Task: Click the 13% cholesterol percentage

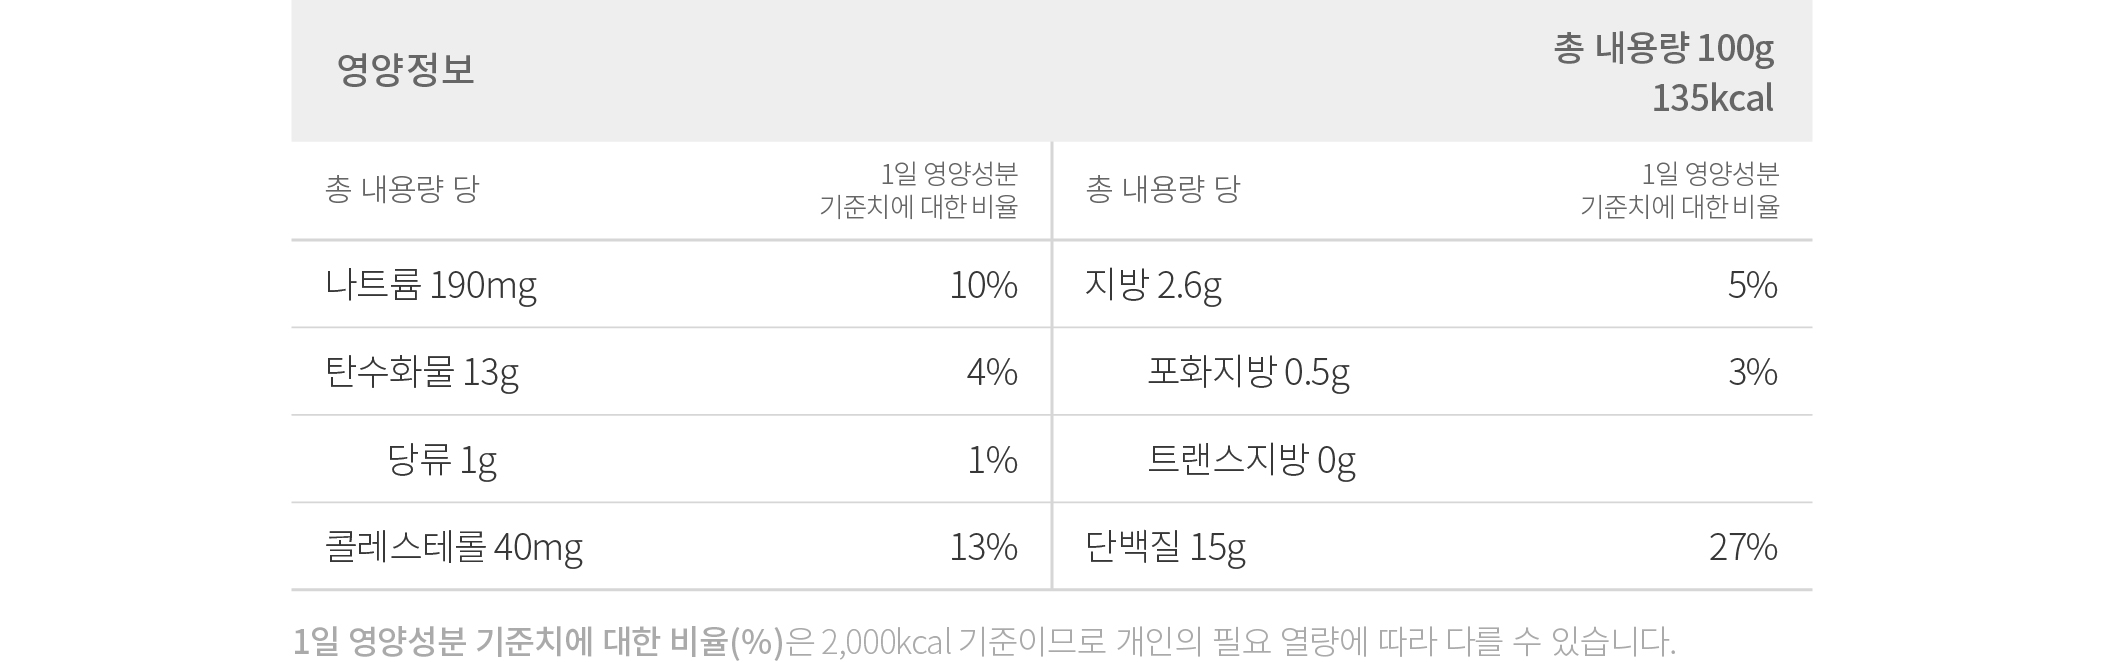Action: (x=984, y=547)
